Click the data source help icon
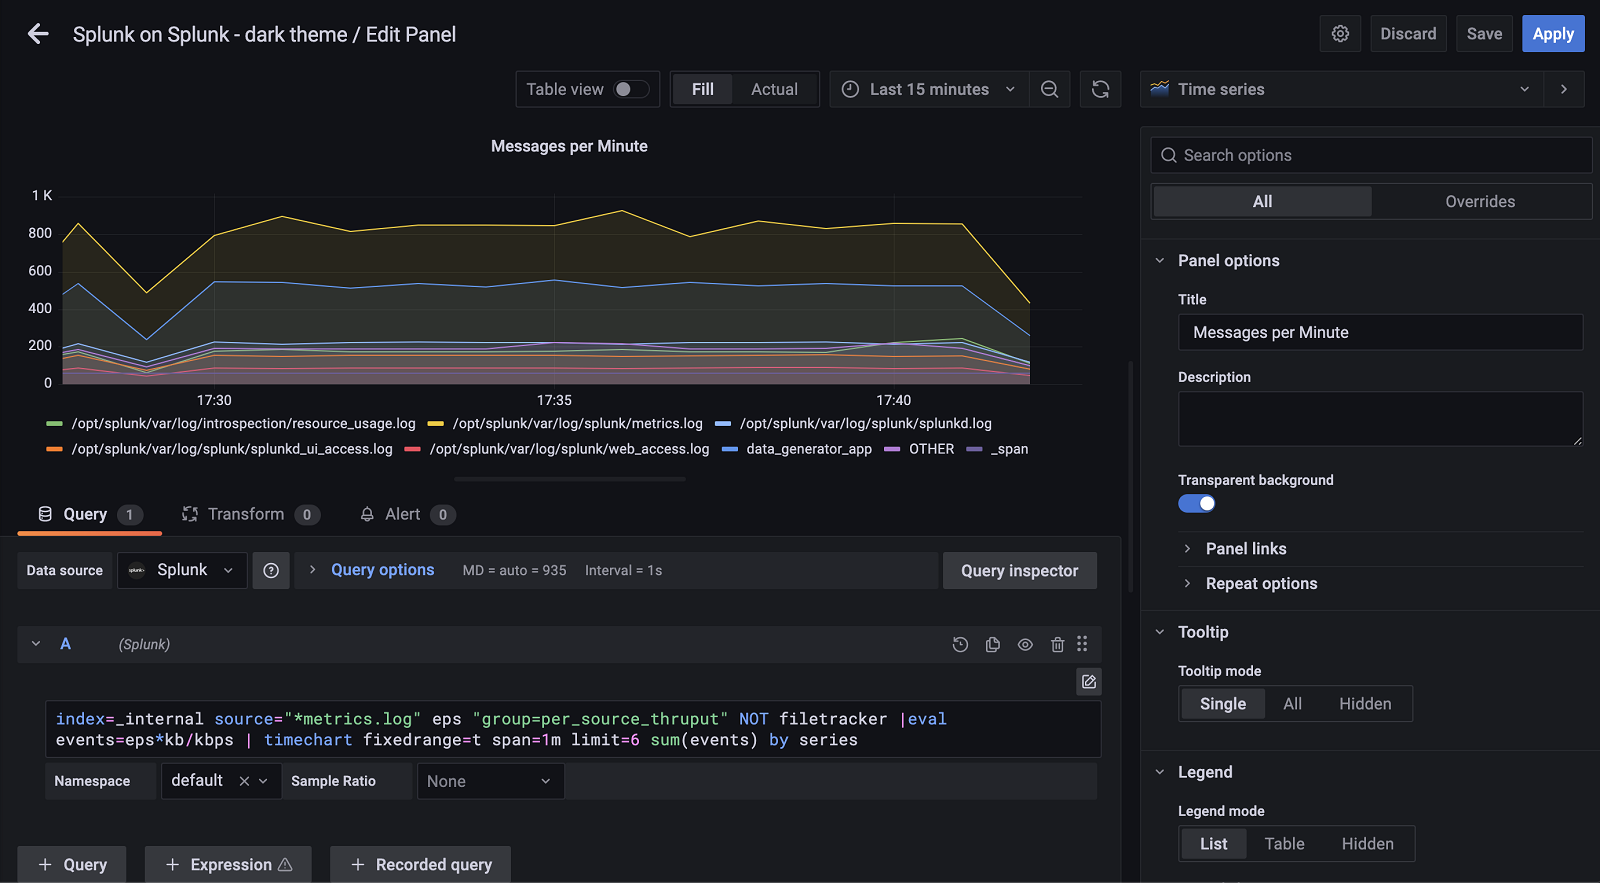This screenshot has width=1600, height=883. click(x=271, y=570)
